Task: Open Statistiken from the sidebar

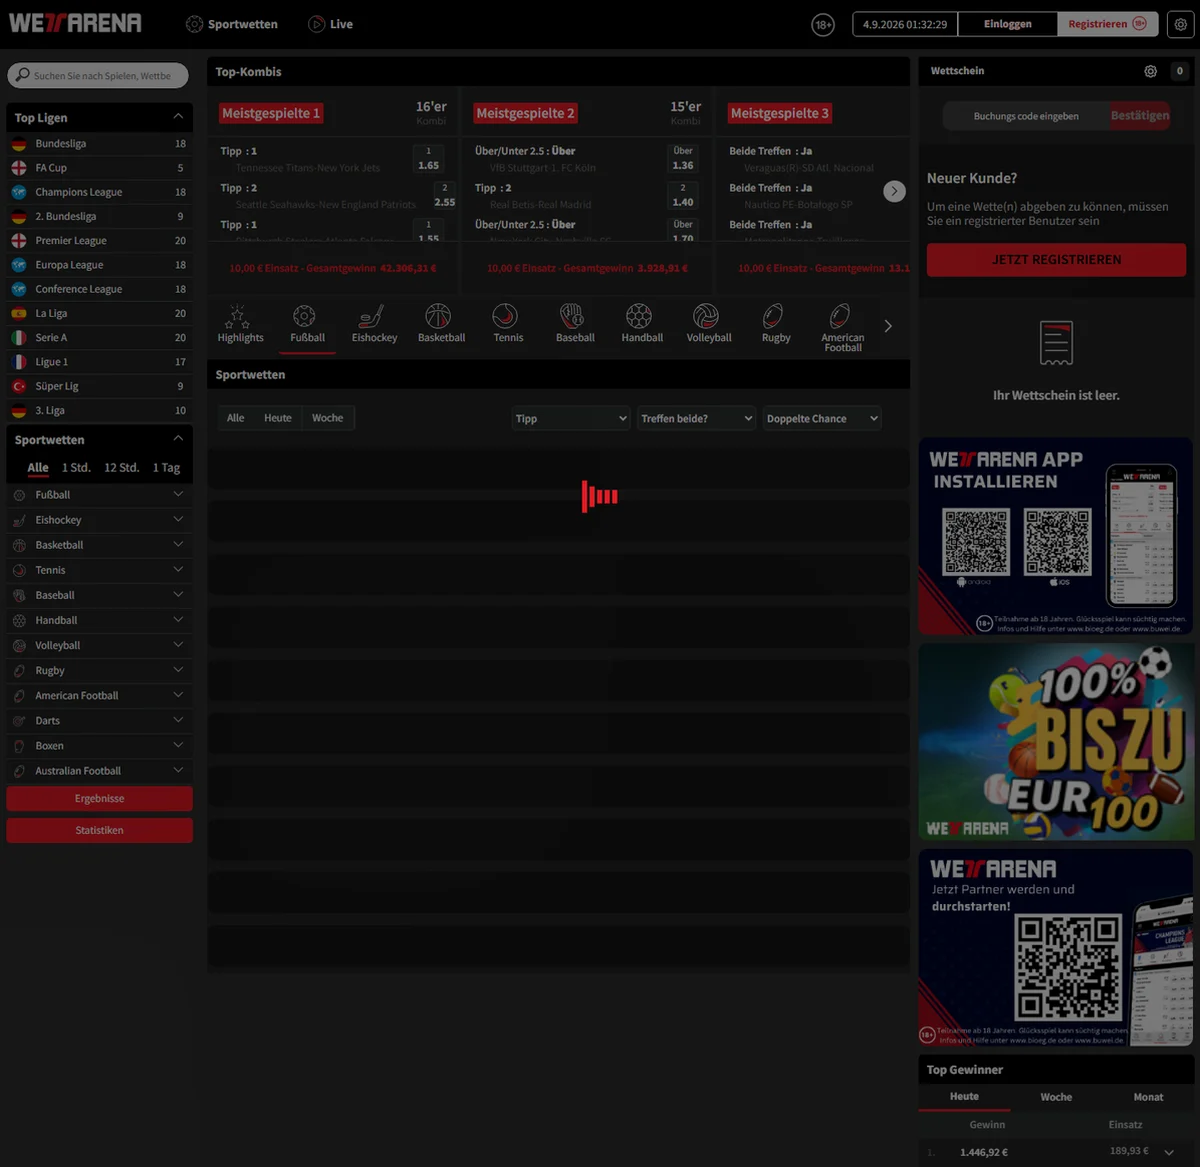Action: point(100,831)
